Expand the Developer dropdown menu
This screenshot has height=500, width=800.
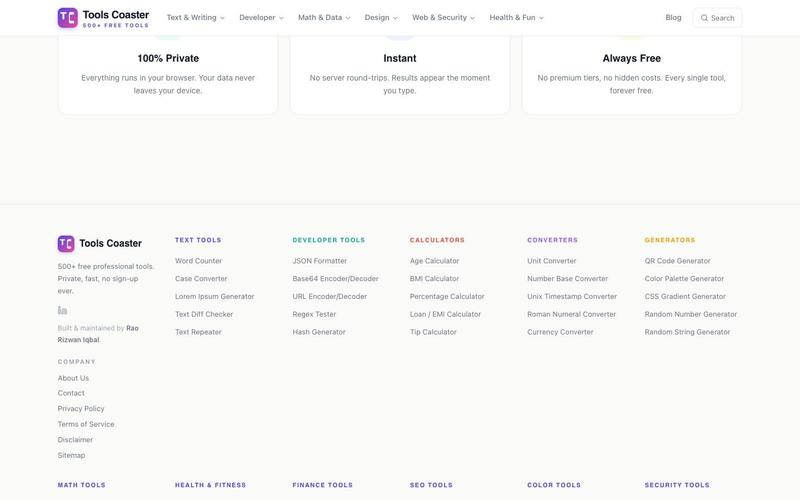pos(261,17)
